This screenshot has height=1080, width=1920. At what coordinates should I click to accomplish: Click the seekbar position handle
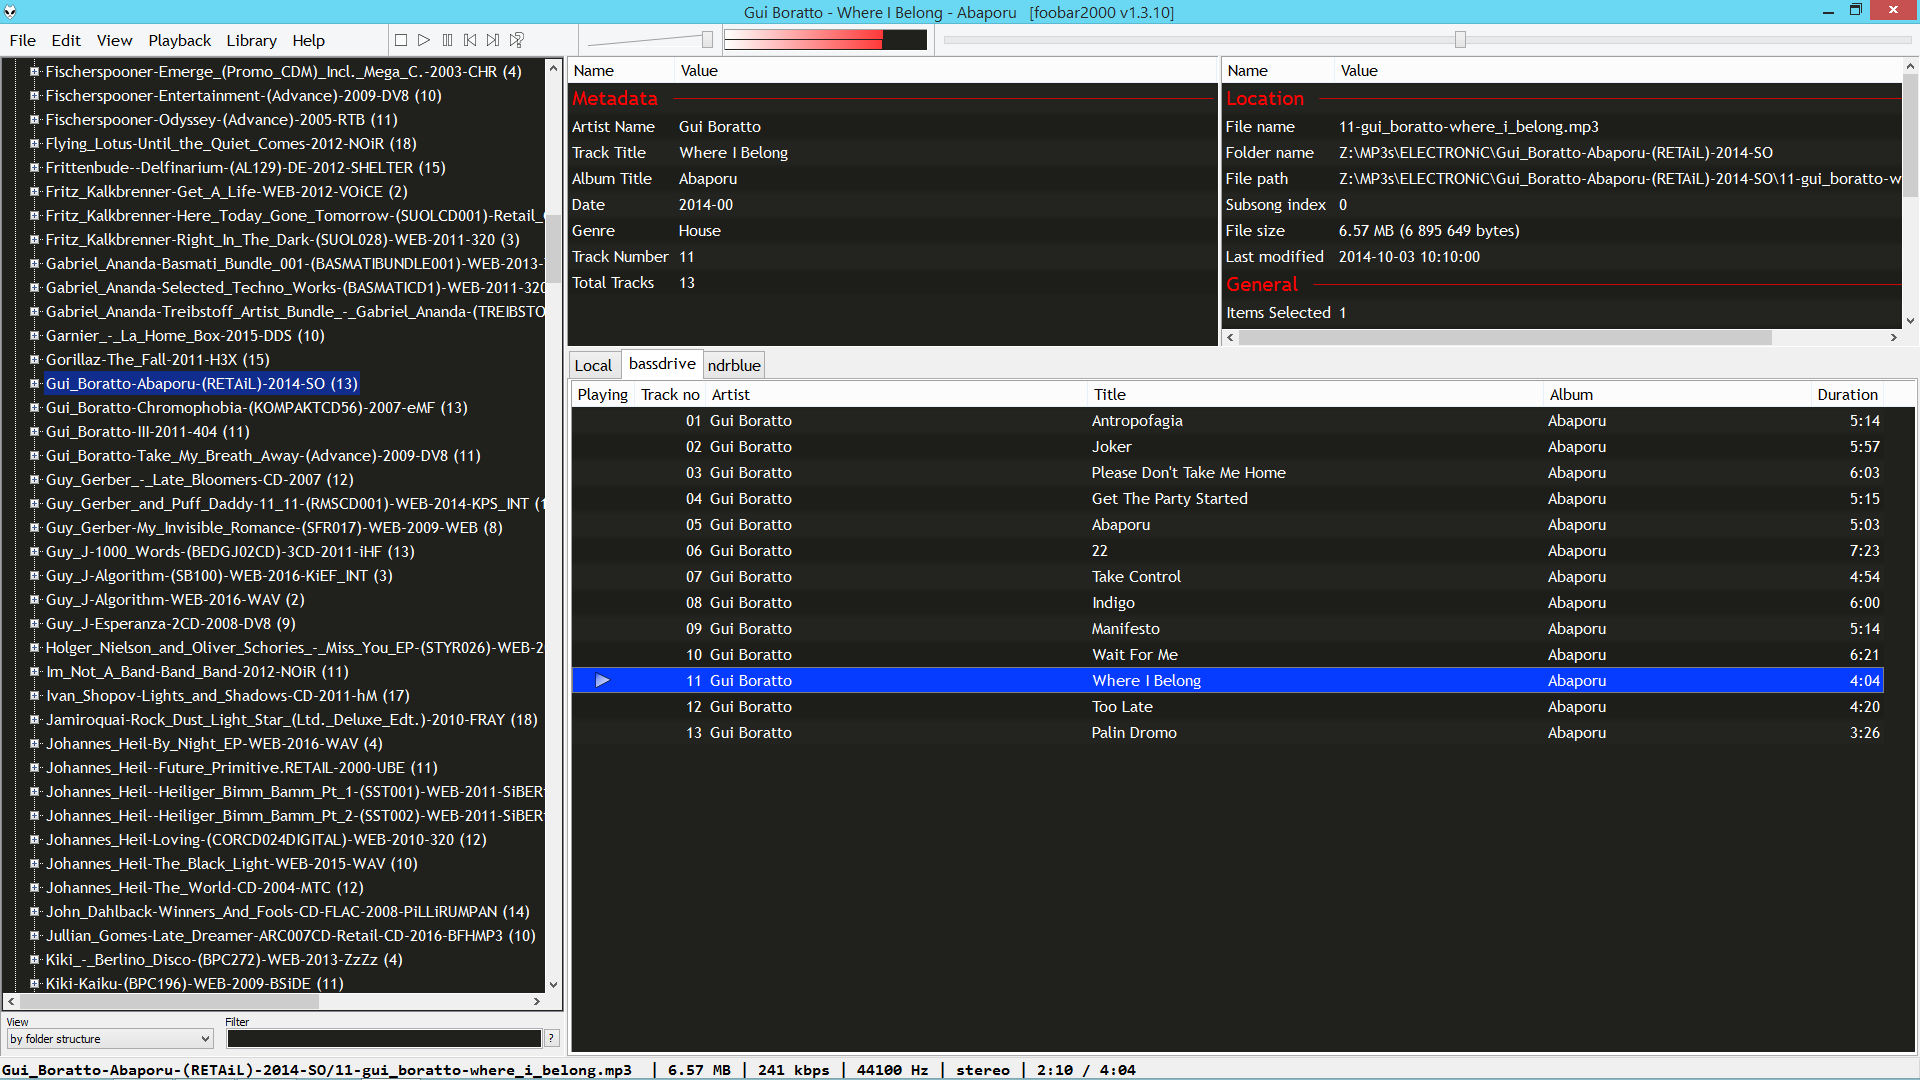(1460, 40)
